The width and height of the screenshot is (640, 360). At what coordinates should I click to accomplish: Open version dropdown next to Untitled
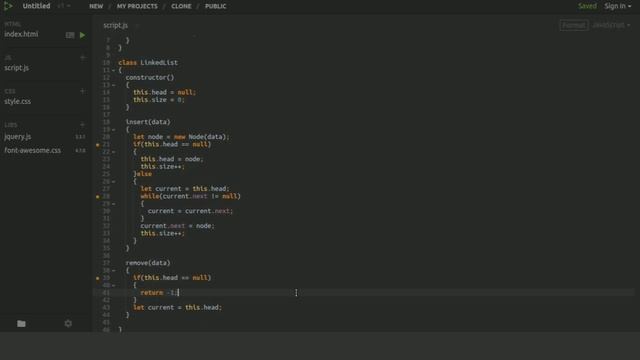64,6
